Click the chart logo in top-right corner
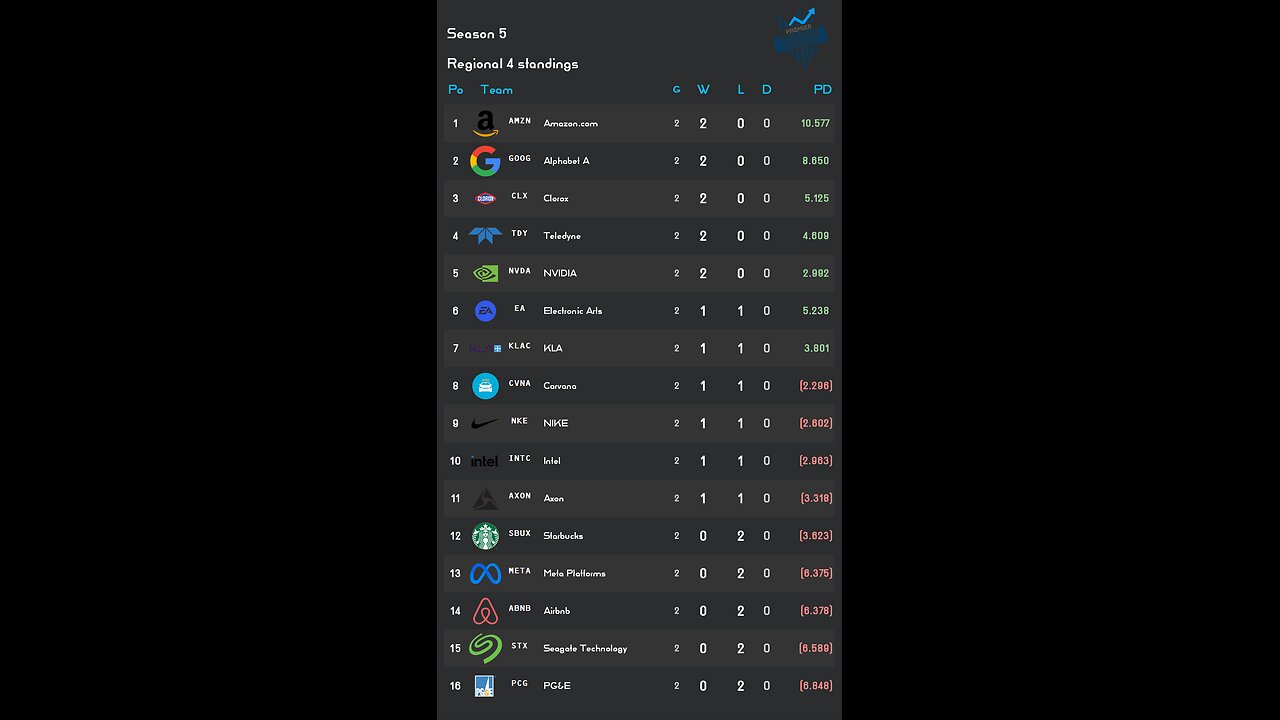 800,36
